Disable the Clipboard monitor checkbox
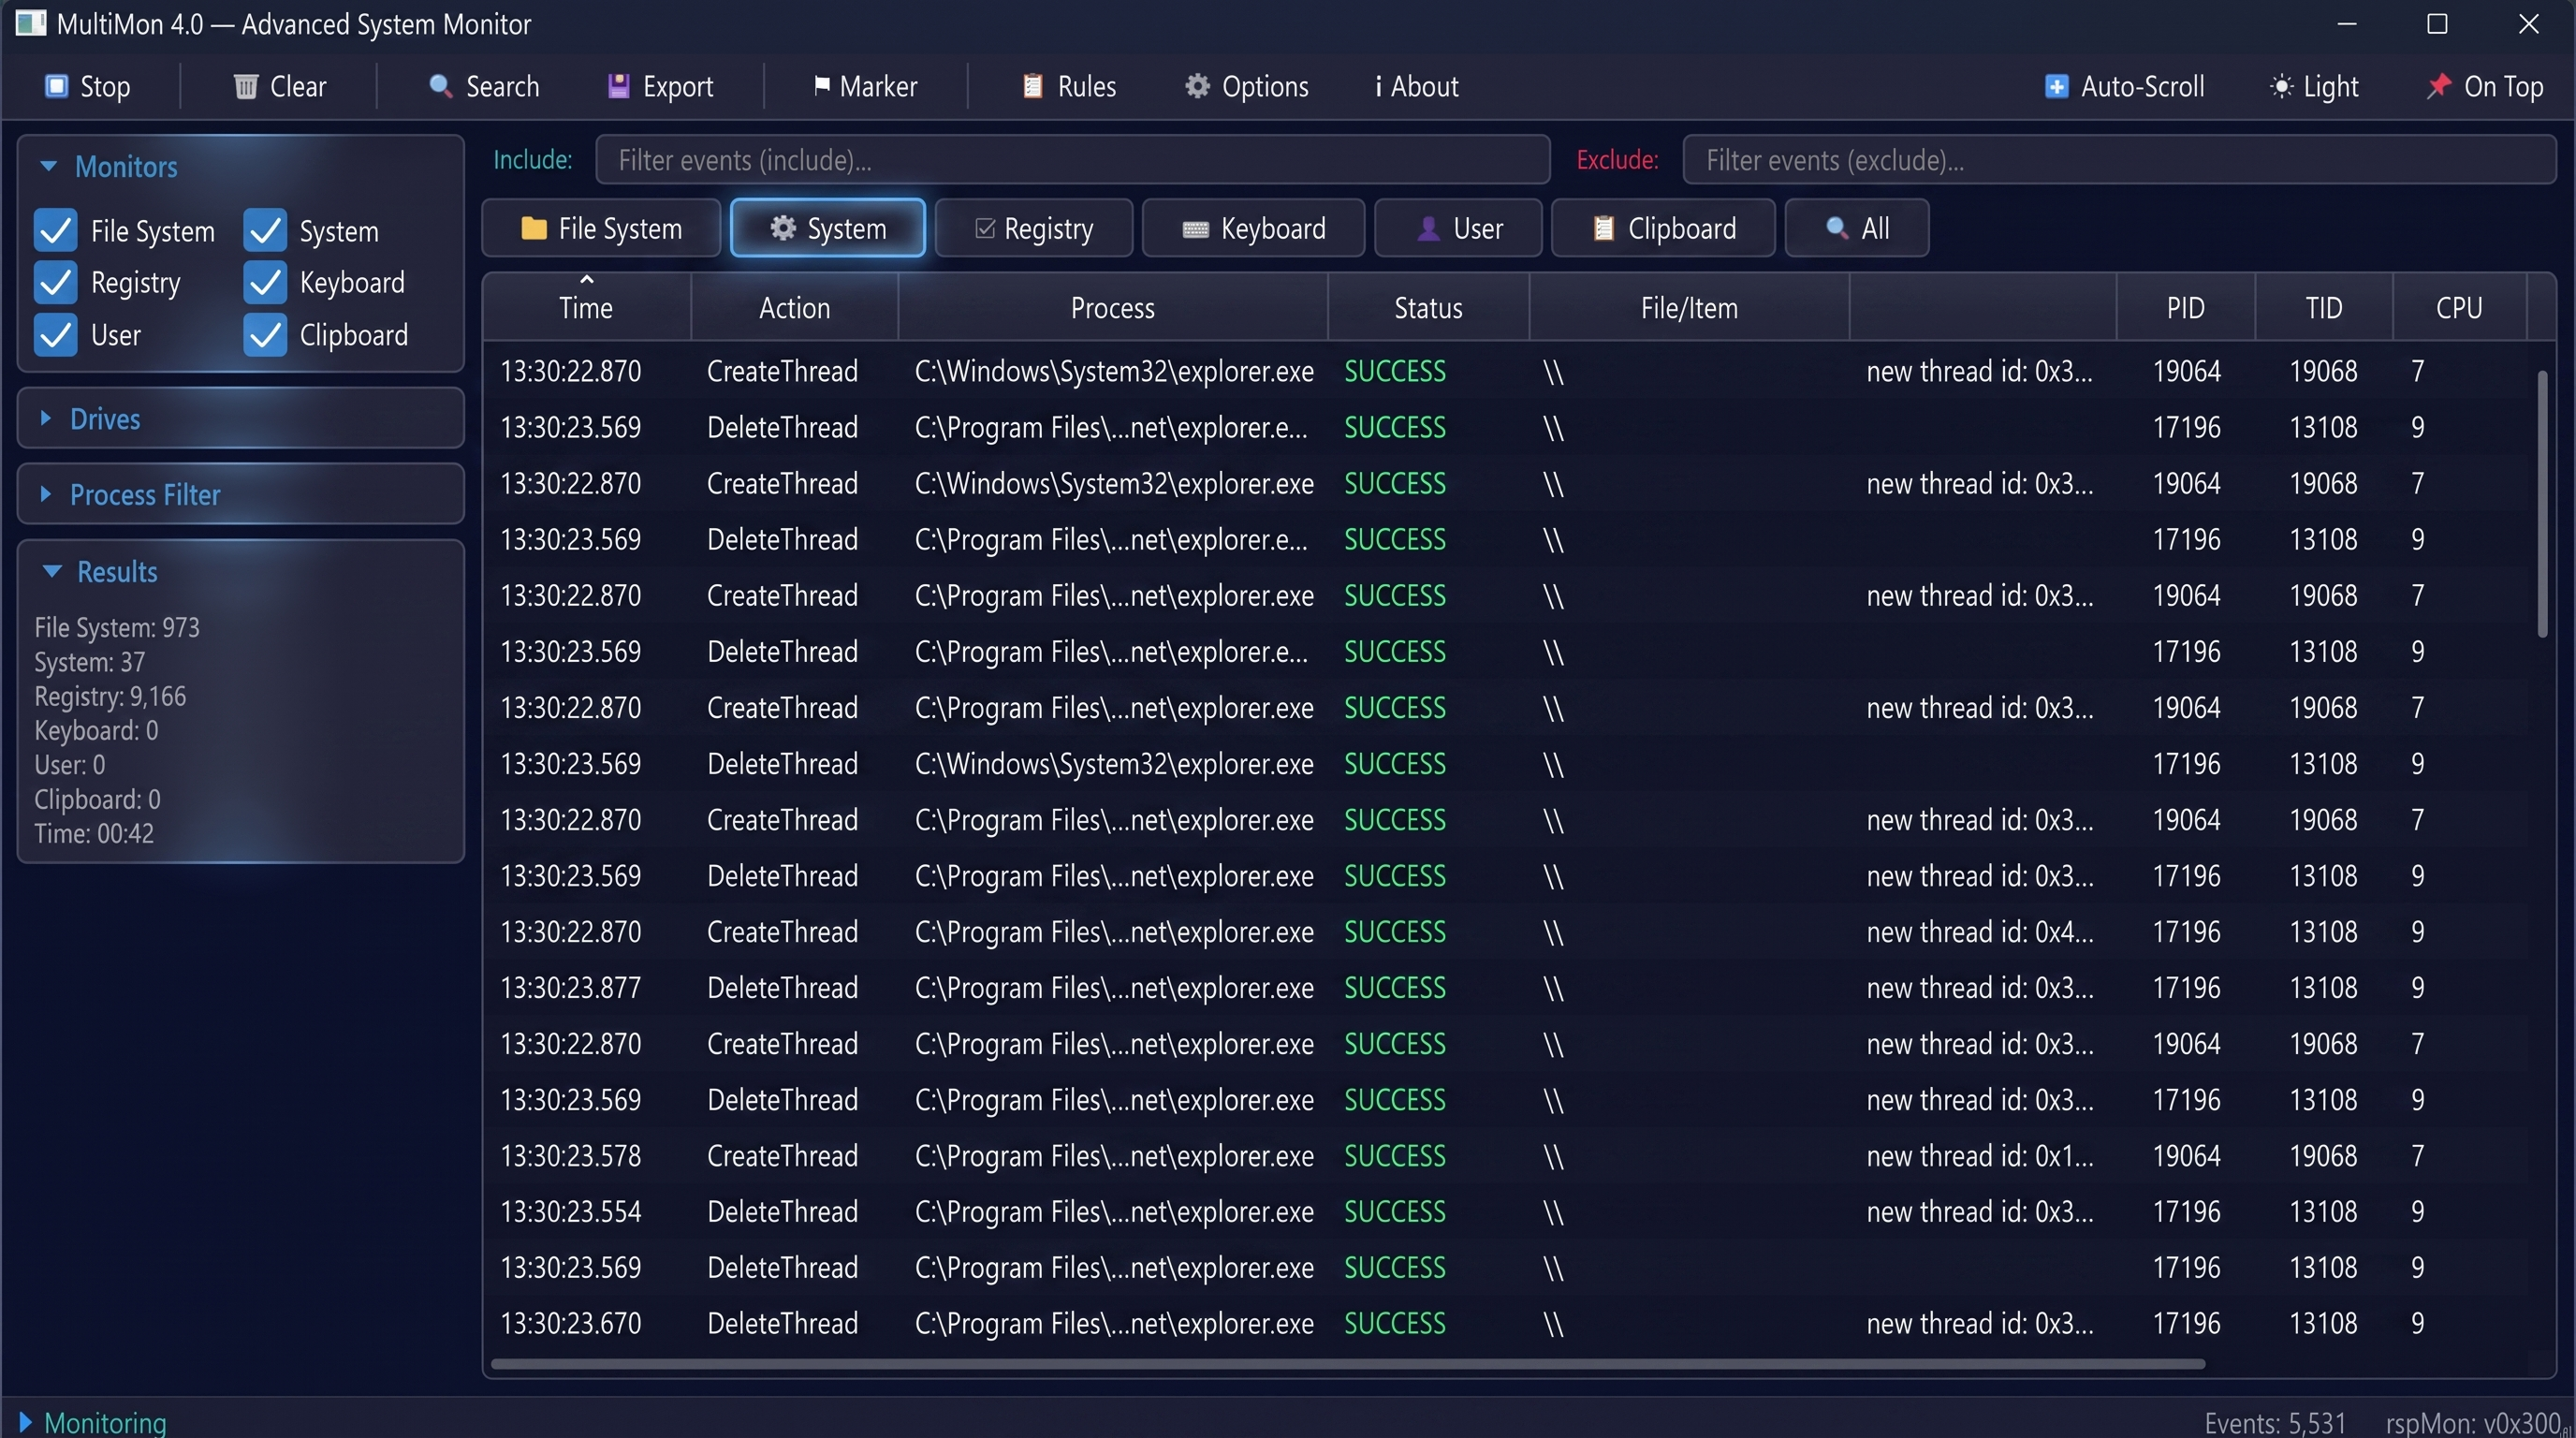The width and height of the screenshot is (2576, 1438). [265, 335]
